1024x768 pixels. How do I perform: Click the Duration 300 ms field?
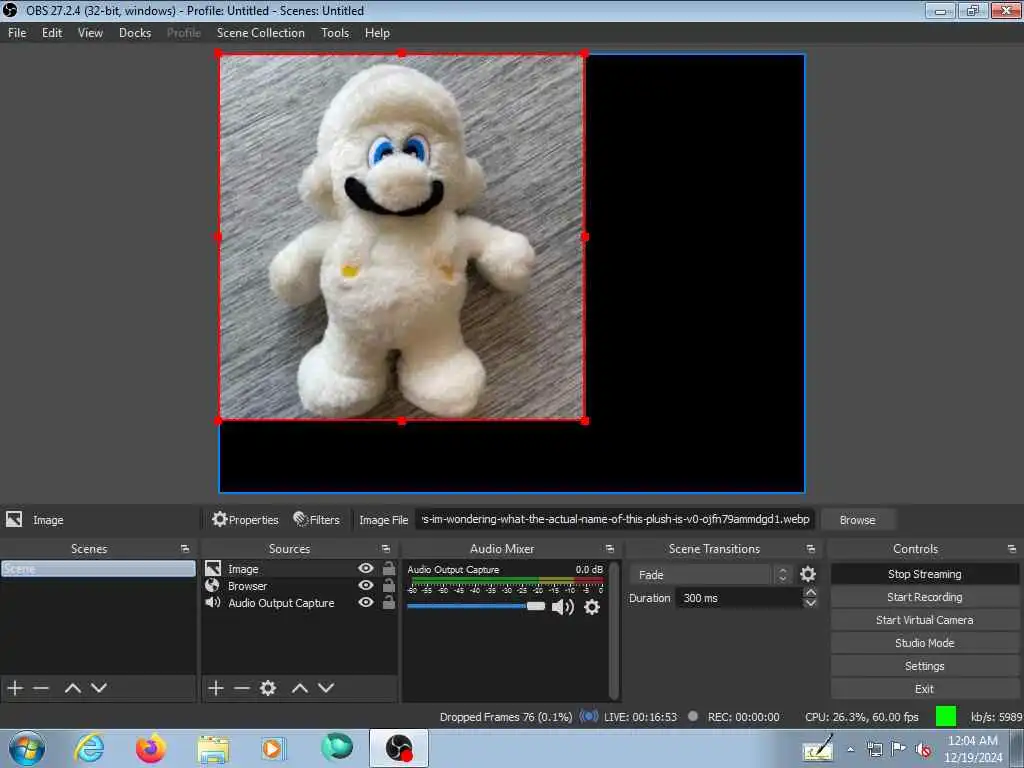[x=739, y=598]
